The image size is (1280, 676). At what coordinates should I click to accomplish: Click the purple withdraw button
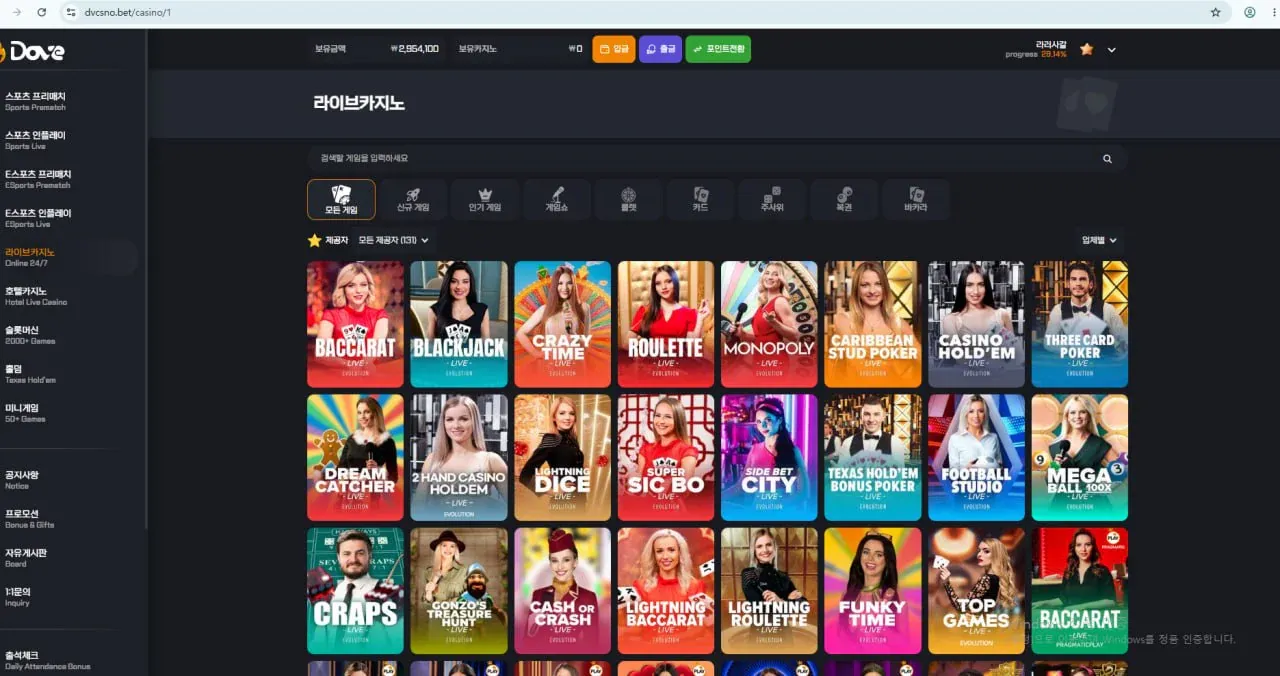tap(660, 49)
